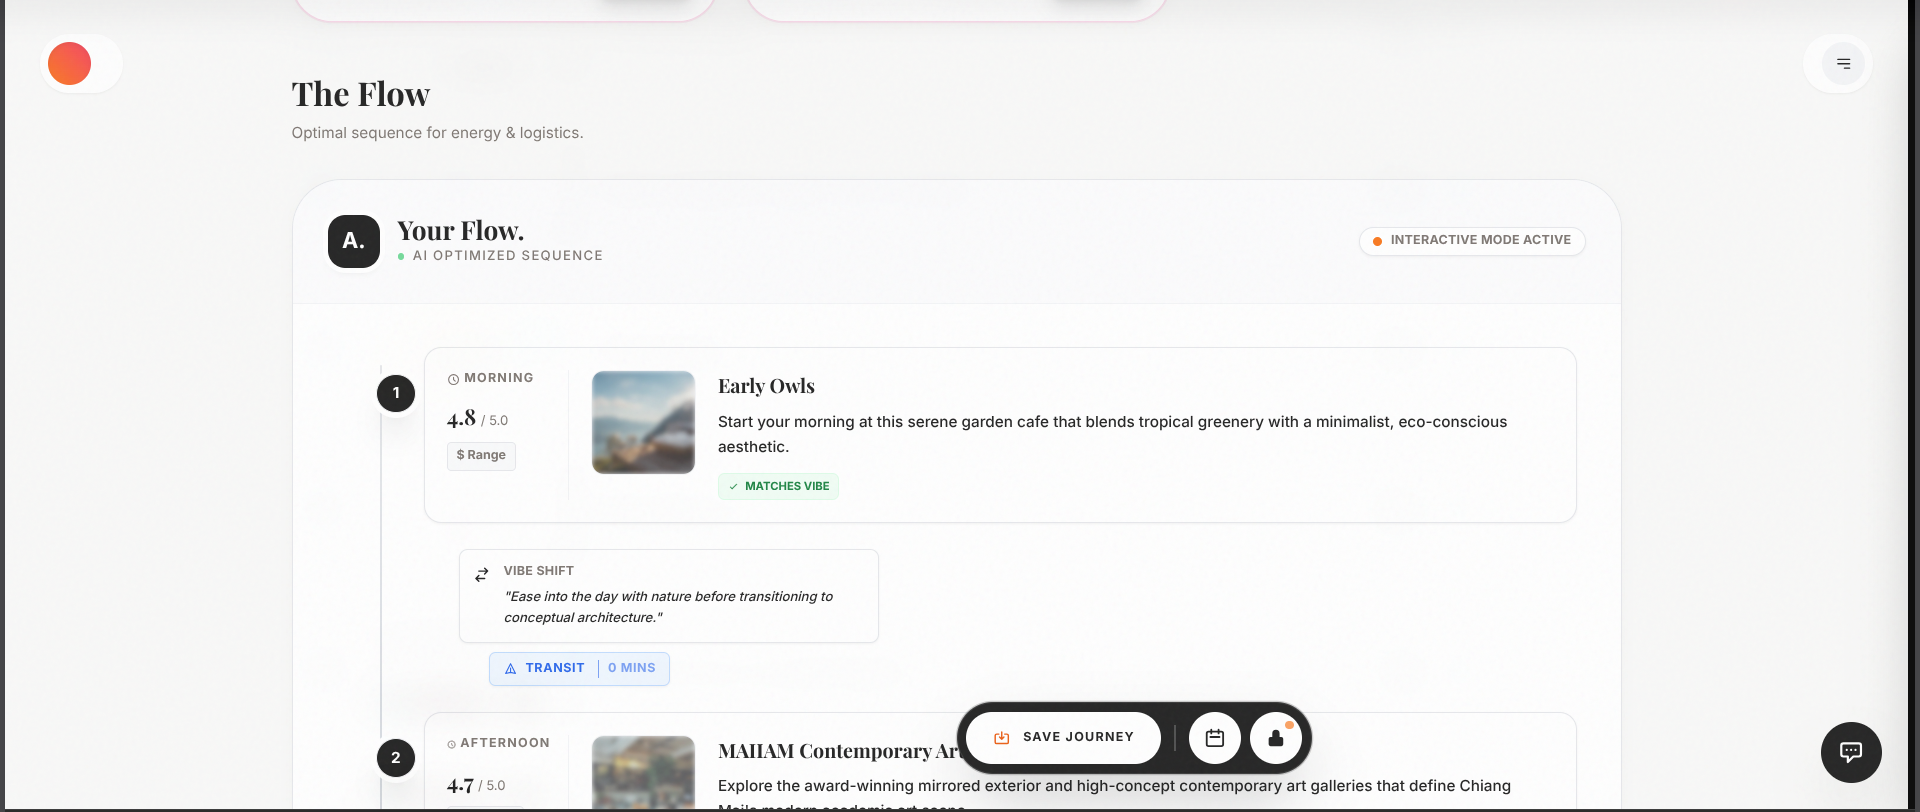Click the 4.7 / 5.0 rating
This screenshot has width=1920, height=812.
[476, 785]
